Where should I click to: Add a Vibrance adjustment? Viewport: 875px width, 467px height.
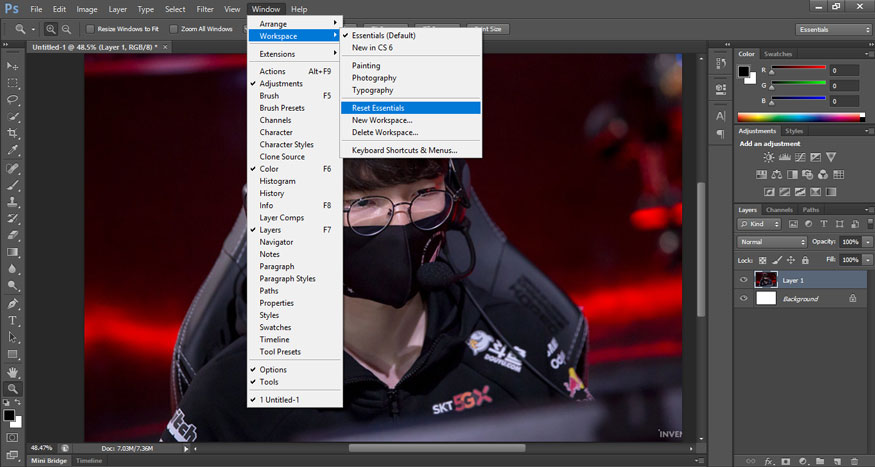click(x=831, y=157)
